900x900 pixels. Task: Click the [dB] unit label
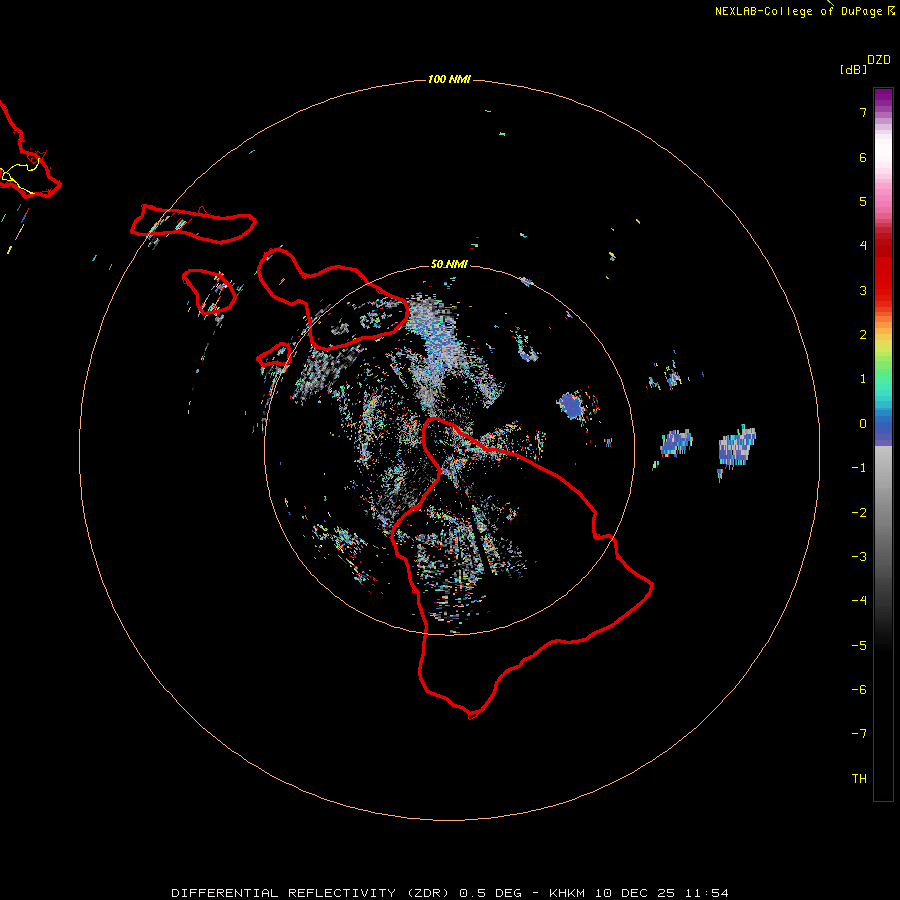click(854, 69)
